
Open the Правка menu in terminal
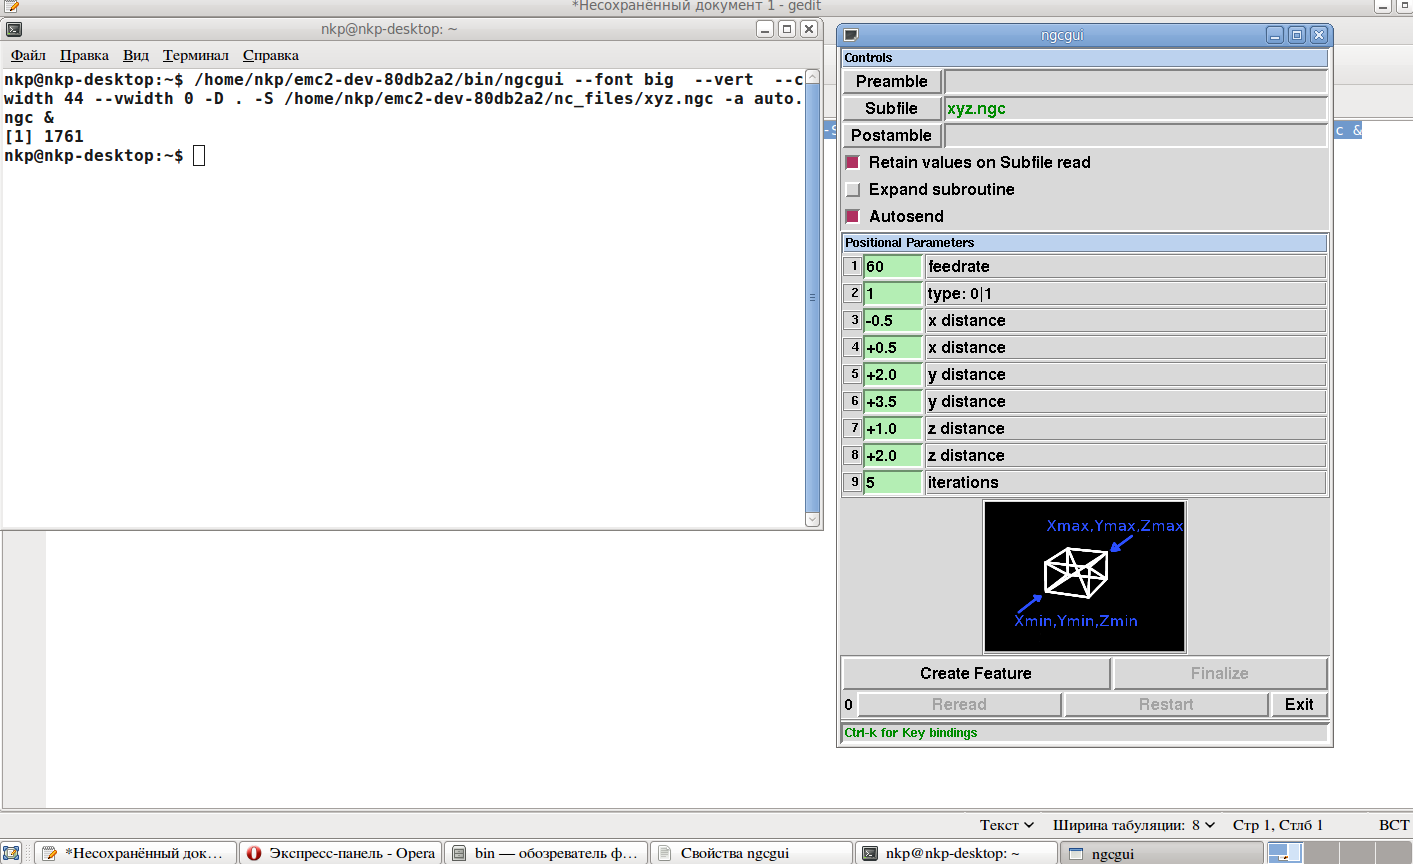(84, 55)
